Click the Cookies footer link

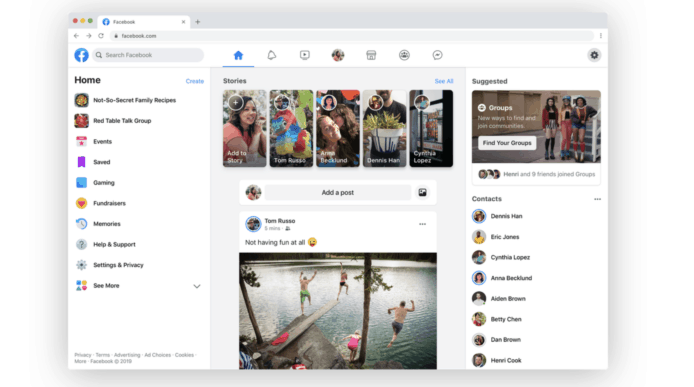point(184,355)
